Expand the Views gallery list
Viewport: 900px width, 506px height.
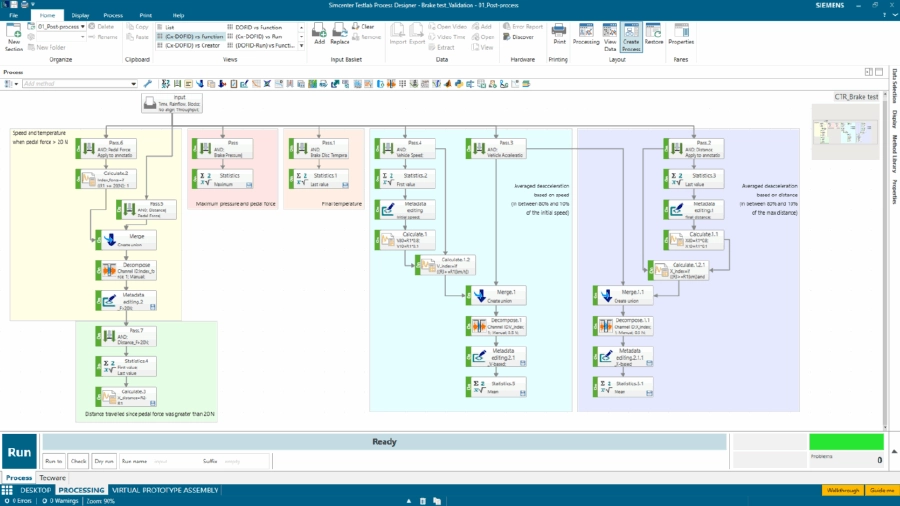(x=301, y=45)
